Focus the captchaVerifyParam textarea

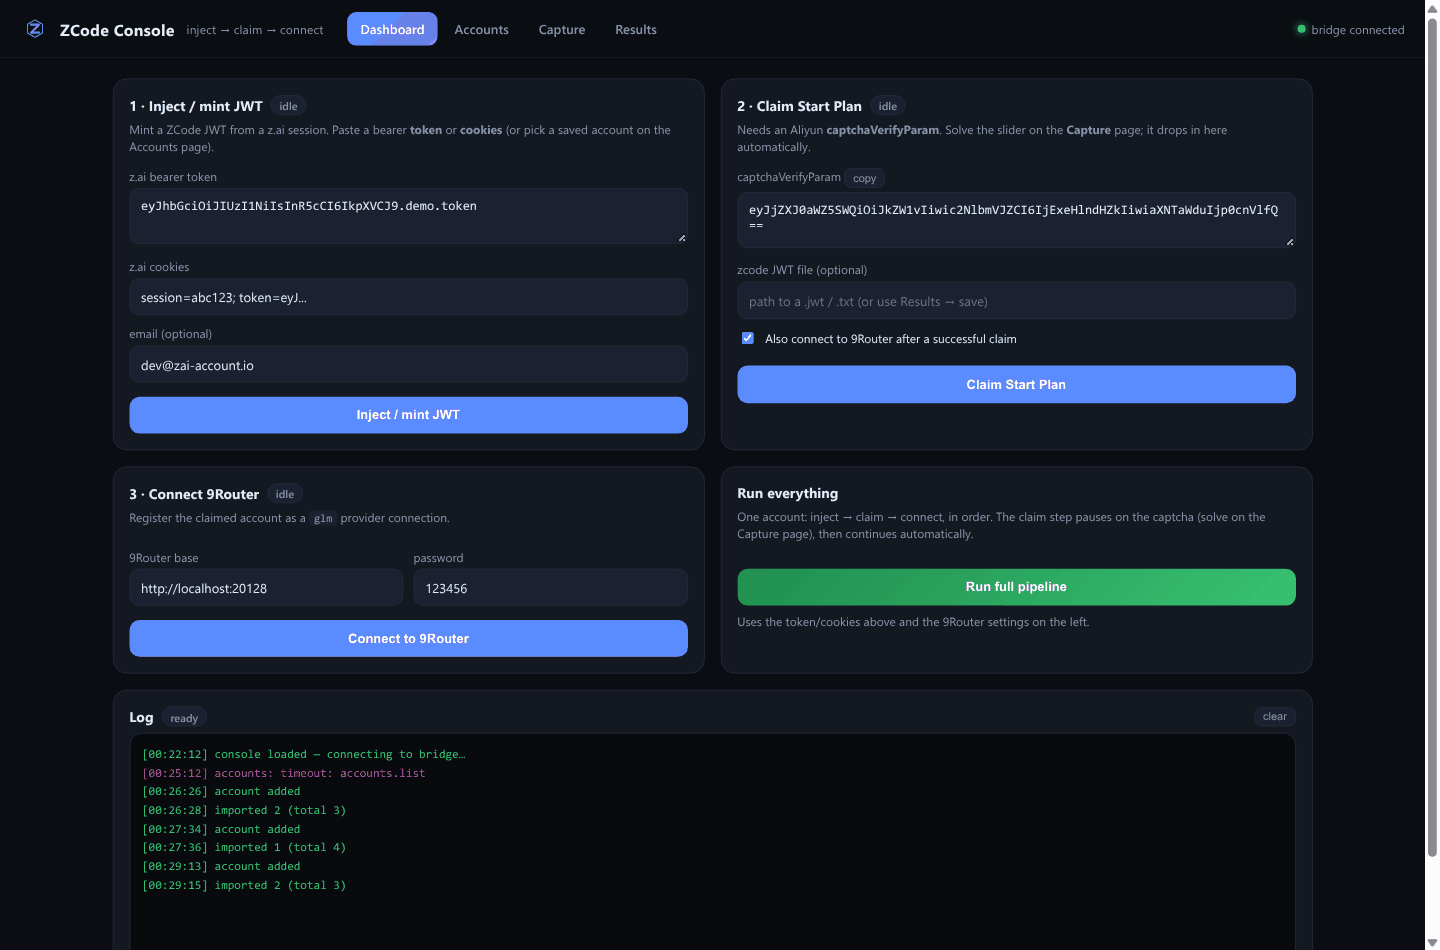coord(1016,220)
